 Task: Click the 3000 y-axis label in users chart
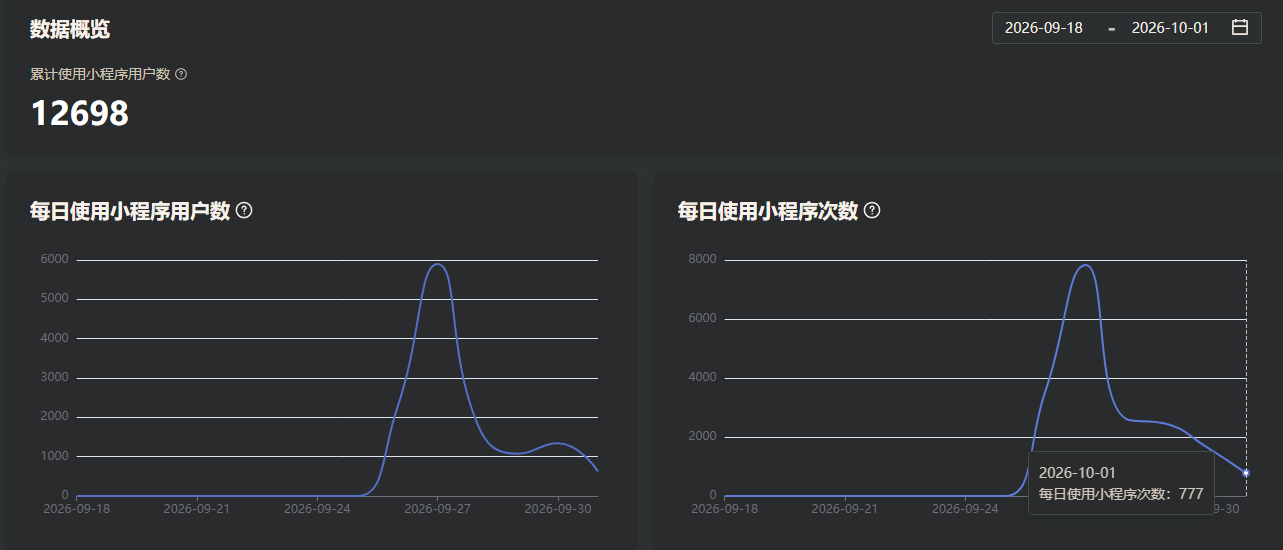click(x=54, y=378)
